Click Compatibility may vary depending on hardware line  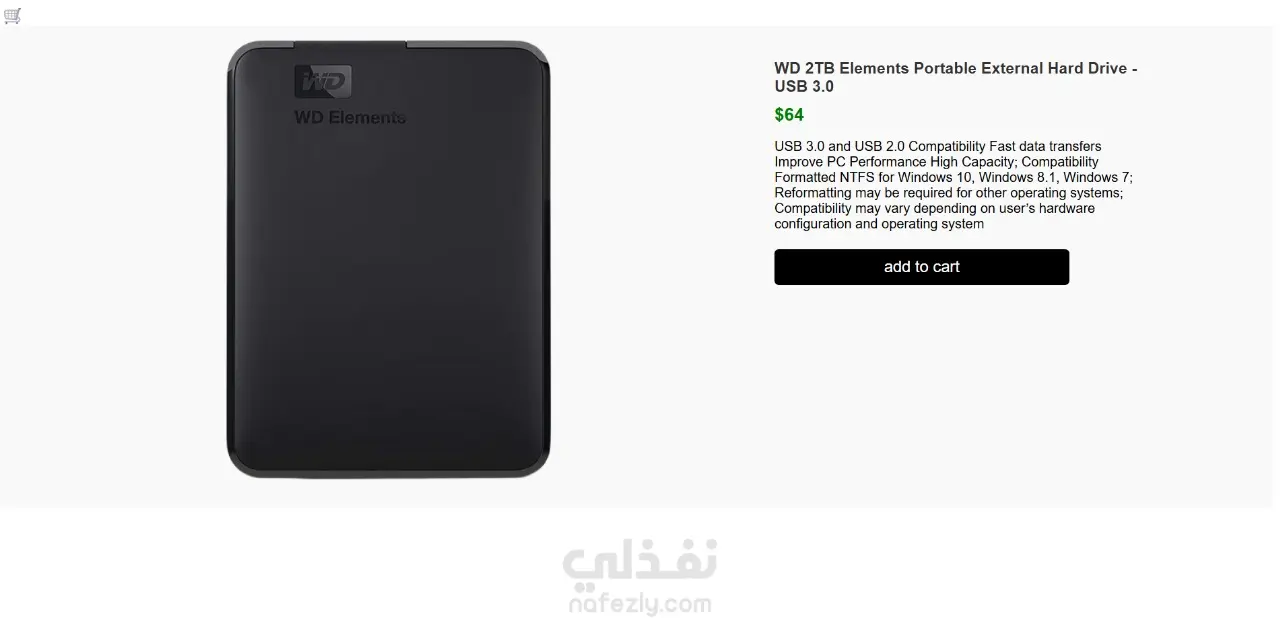coord(934,208)
